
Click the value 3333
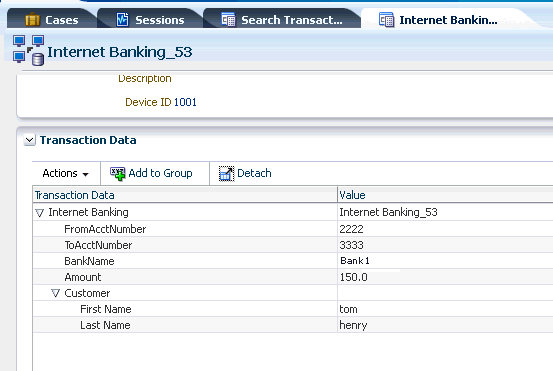click(351, 245)
